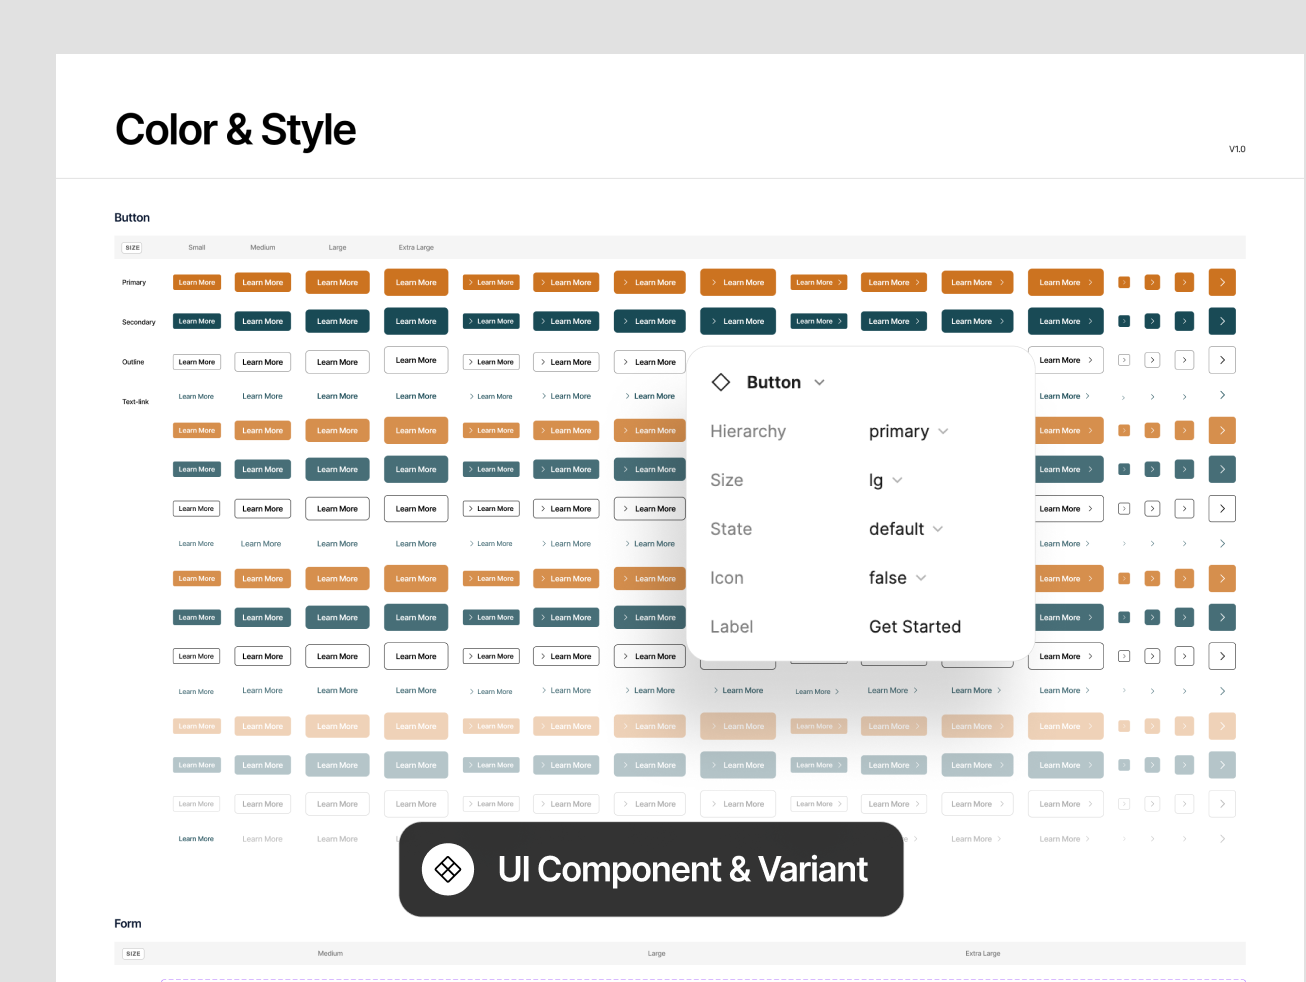Viewport: 1306px width, 982px height.
Task: Click the diamond component icon beside Button title
Action: 721,381
